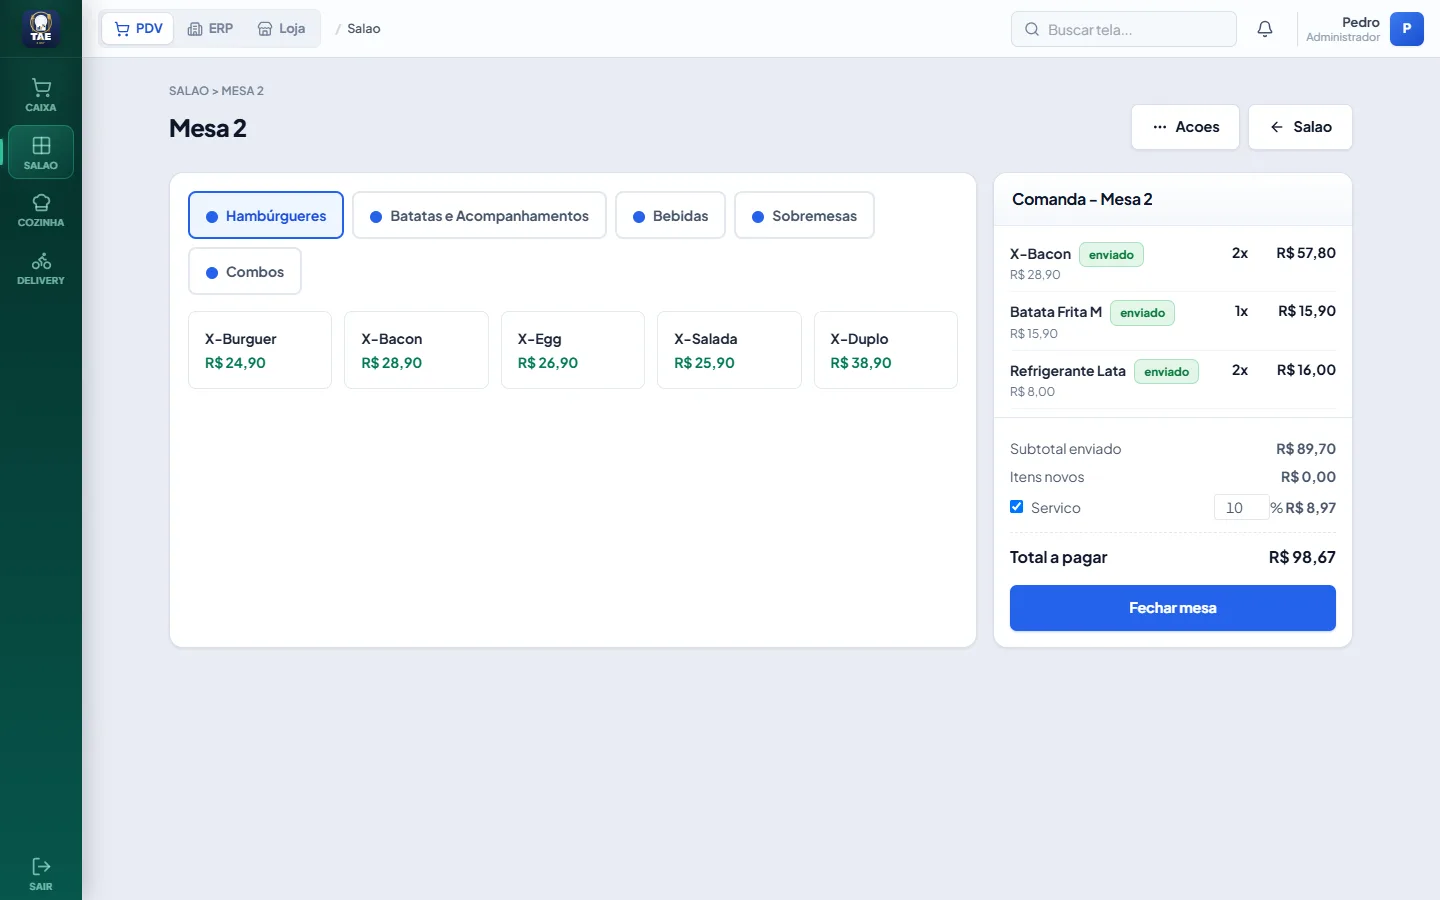The height and width of the screenshot is (900, 1440).
Task: Toggle the Servico checkbox
Action: pyautogui.click(x=1017, y=507)
